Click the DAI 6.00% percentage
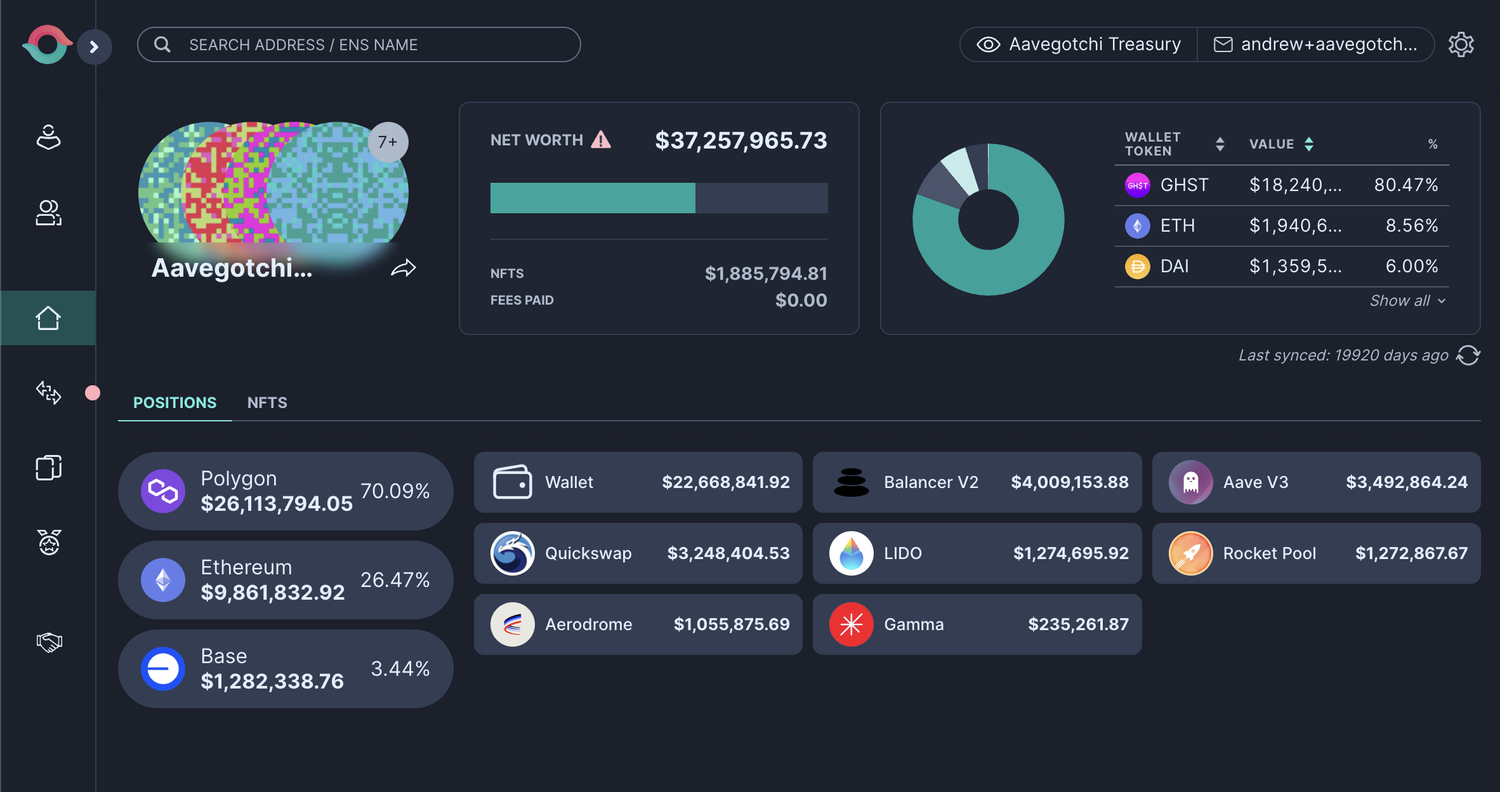 tap(1412, 267)
